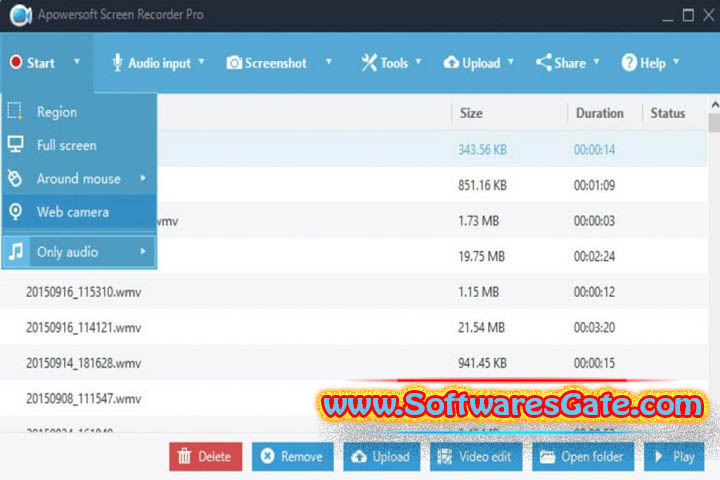Viewport: 720px width, 480px height.
Task: Click the monitor icon for Full screen
Action: (x=15, y=145)
